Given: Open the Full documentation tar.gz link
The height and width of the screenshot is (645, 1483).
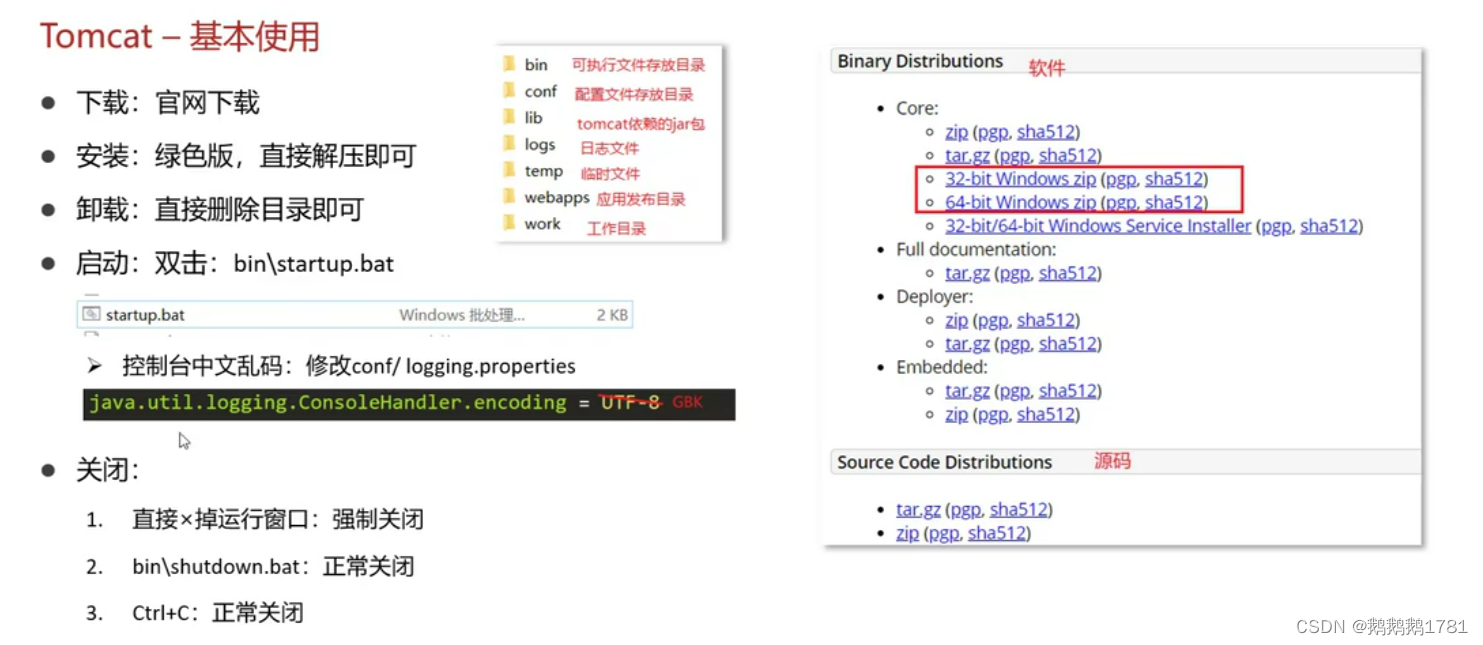Looking at the screenshot, I should [967, 273].
